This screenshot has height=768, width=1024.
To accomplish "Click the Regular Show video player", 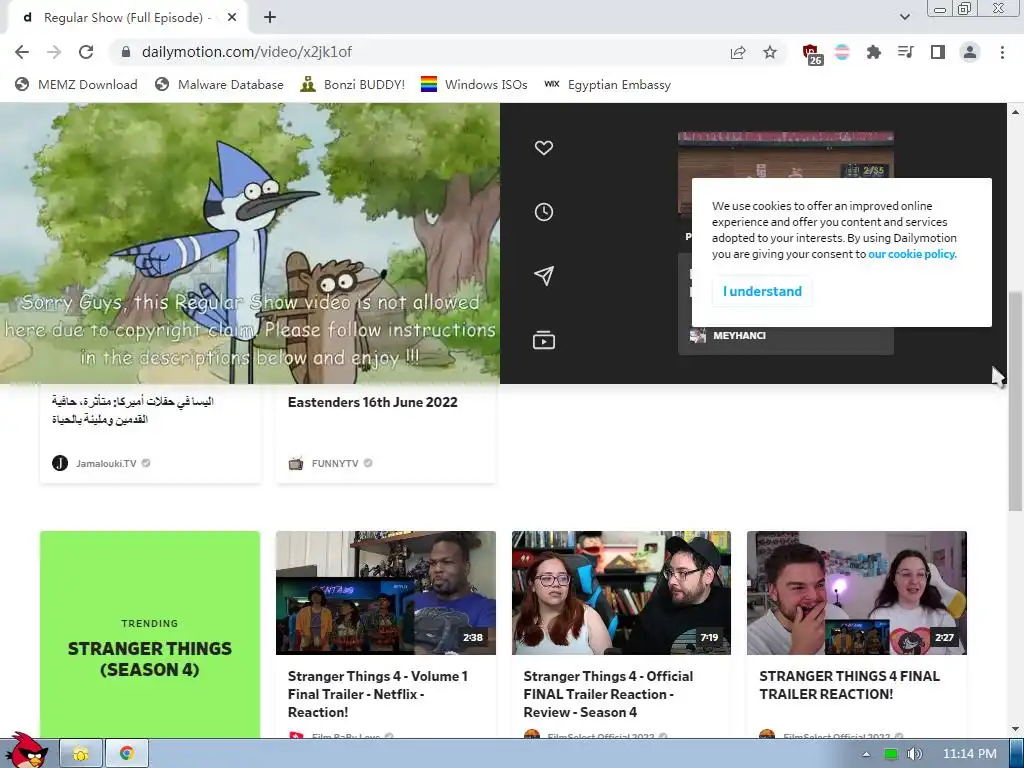I will 249,243.
